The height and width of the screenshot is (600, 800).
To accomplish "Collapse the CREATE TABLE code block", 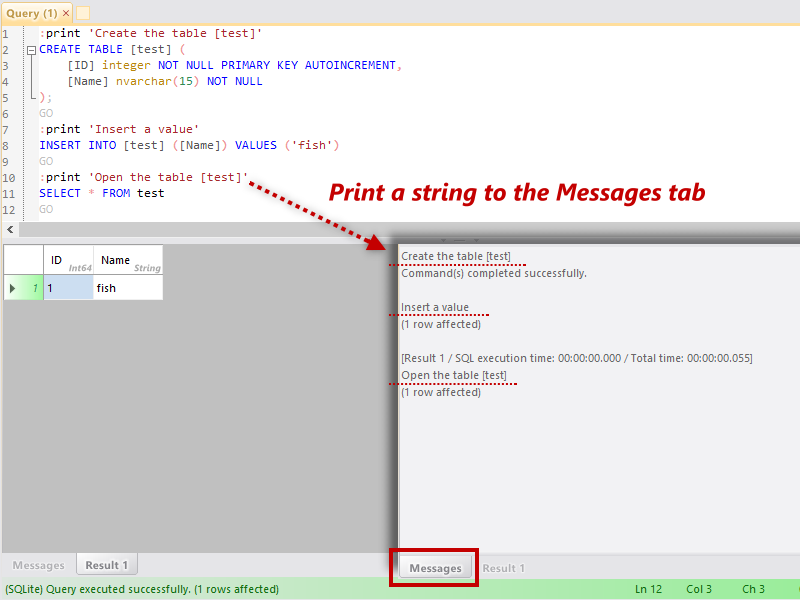I will click(x=31, y=50).
